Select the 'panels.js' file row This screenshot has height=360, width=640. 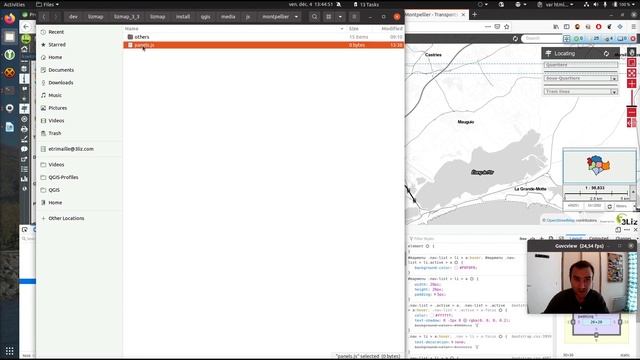point(264,45)
